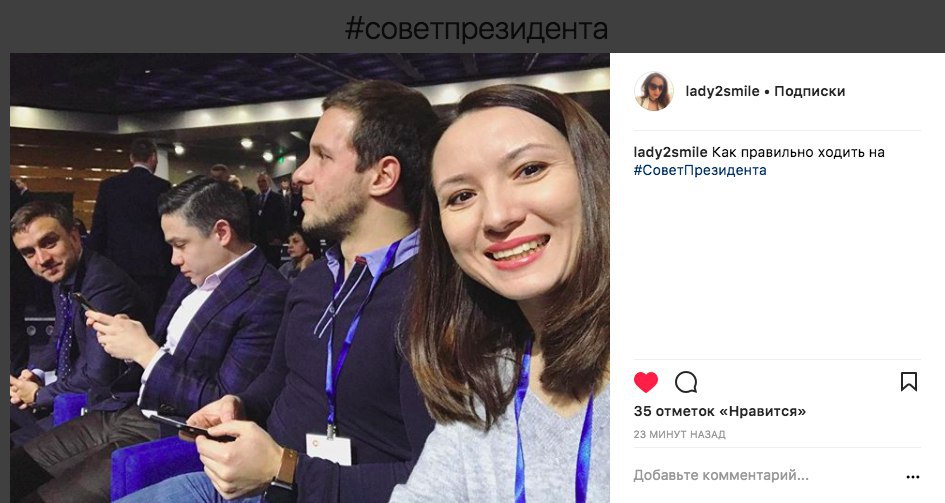This screenshot has width=945, height=503.
Task: Open the comment speech bubble icon
Action: (x=686, y=382)
